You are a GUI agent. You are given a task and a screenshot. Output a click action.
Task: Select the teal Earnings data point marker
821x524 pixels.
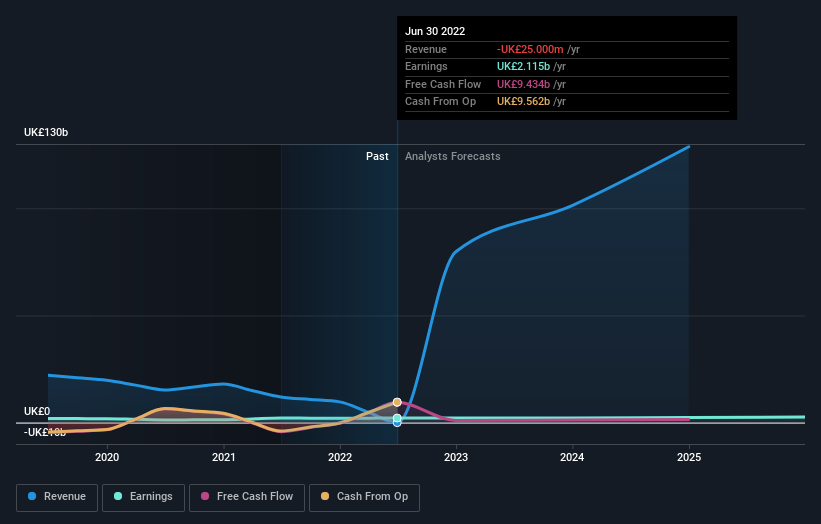[x=397, y=418]
